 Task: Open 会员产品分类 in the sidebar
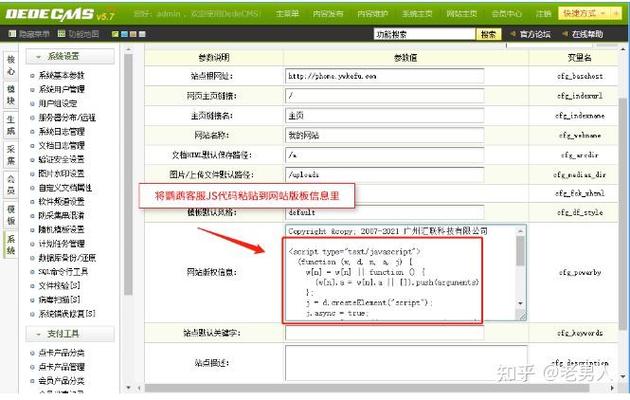(61, 381)
